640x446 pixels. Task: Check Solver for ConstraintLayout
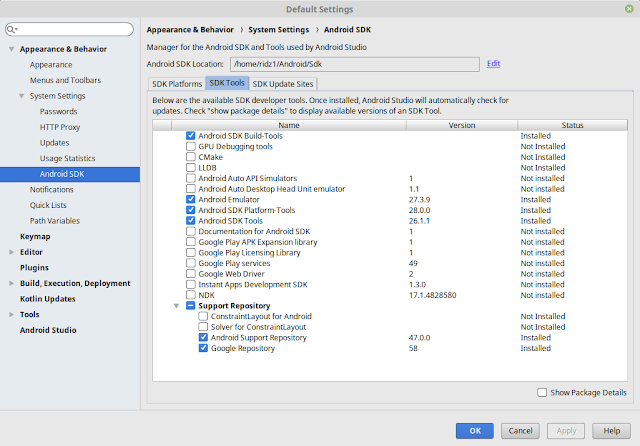[203, 326]
